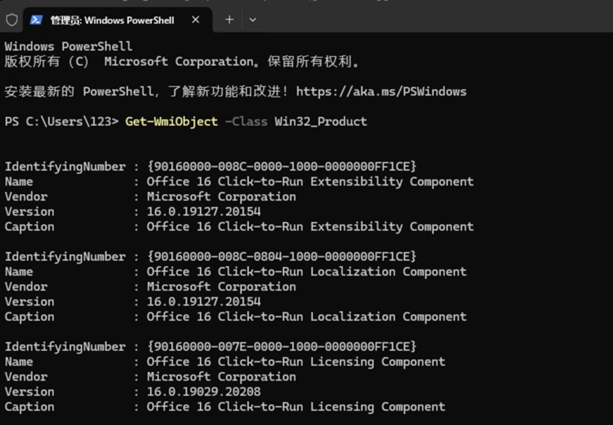
Task: Click the PowerShell icon on the tab
Action: coord(36,19)
